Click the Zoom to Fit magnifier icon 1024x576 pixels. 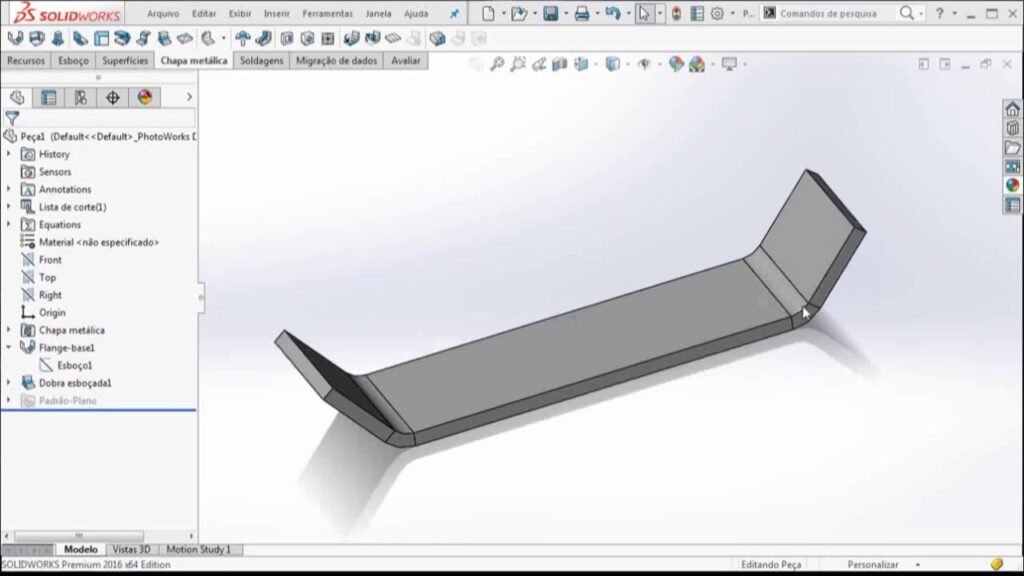tap(496, 64)
